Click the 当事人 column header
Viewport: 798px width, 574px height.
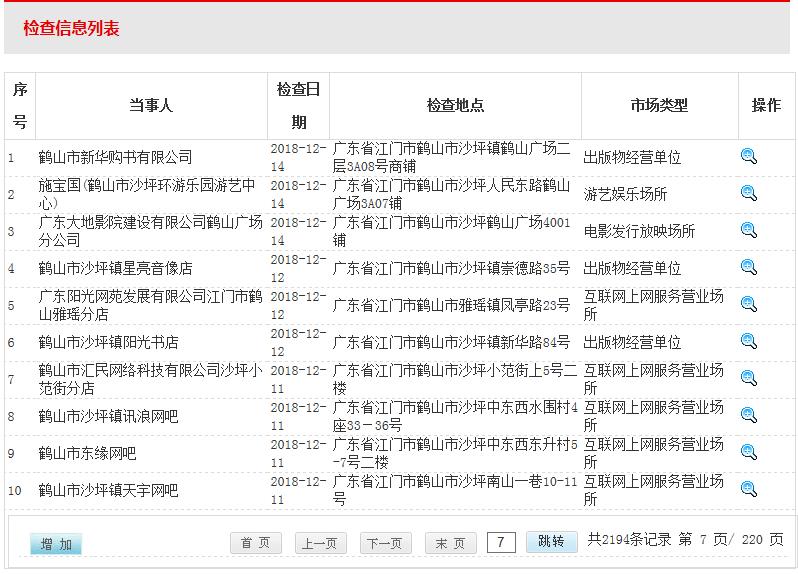(150, 105)
